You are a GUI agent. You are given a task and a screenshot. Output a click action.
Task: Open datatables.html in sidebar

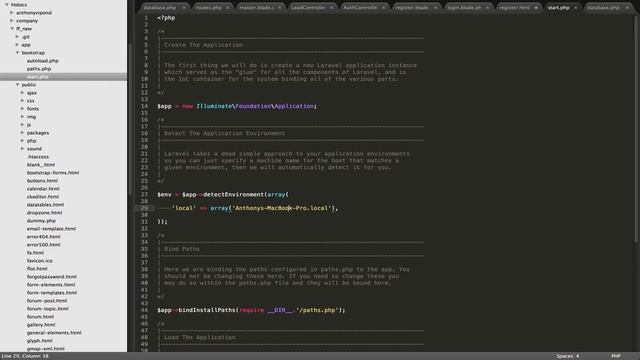(45, 204)
